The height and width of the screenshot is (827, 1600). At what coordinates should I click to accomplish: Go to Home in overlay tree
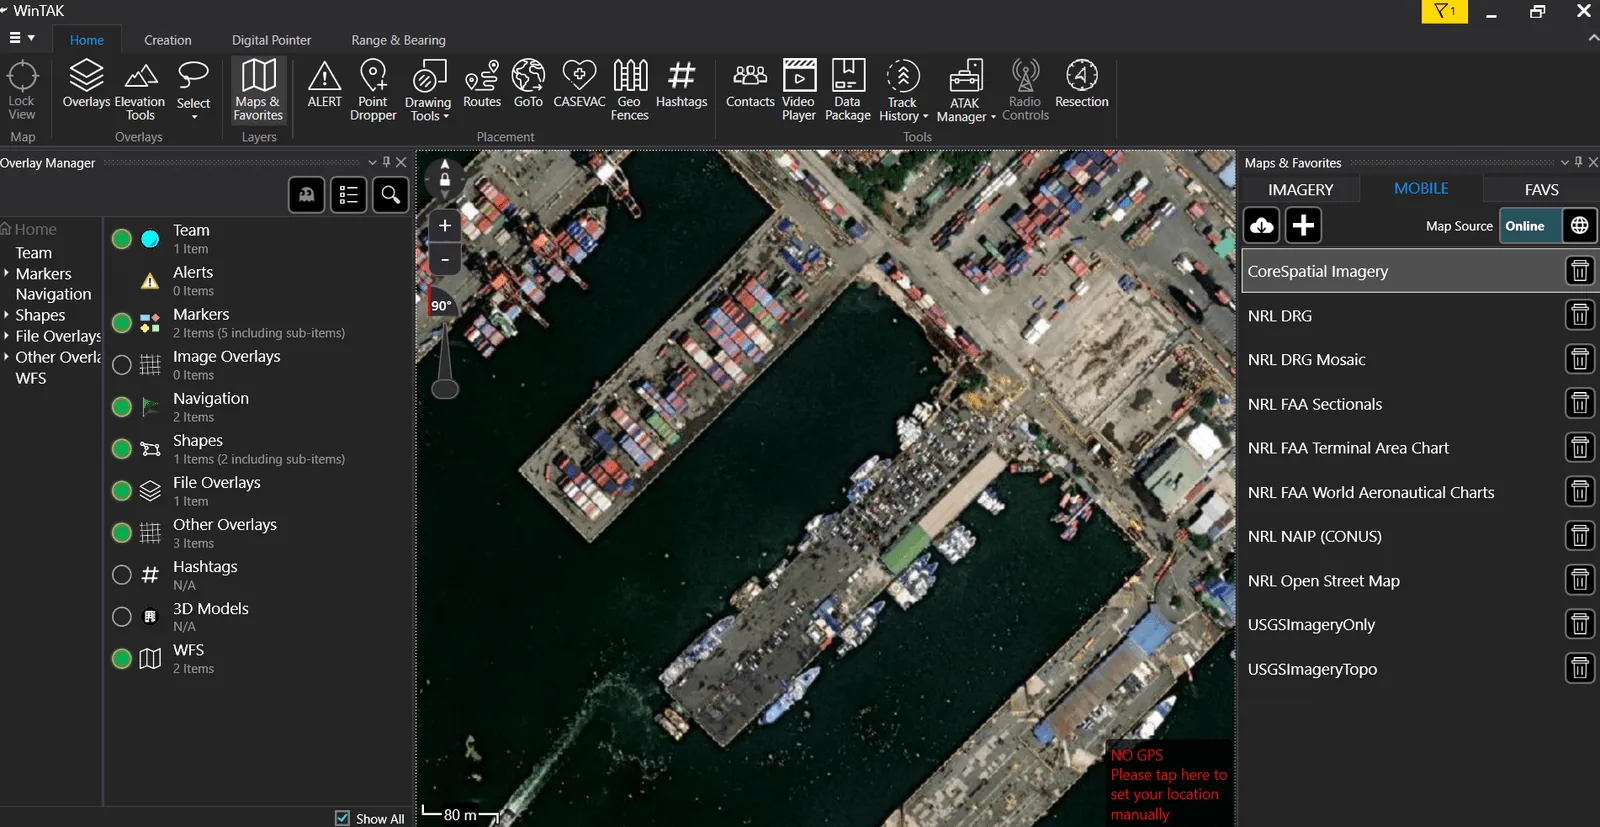click(x=29, y=229)
